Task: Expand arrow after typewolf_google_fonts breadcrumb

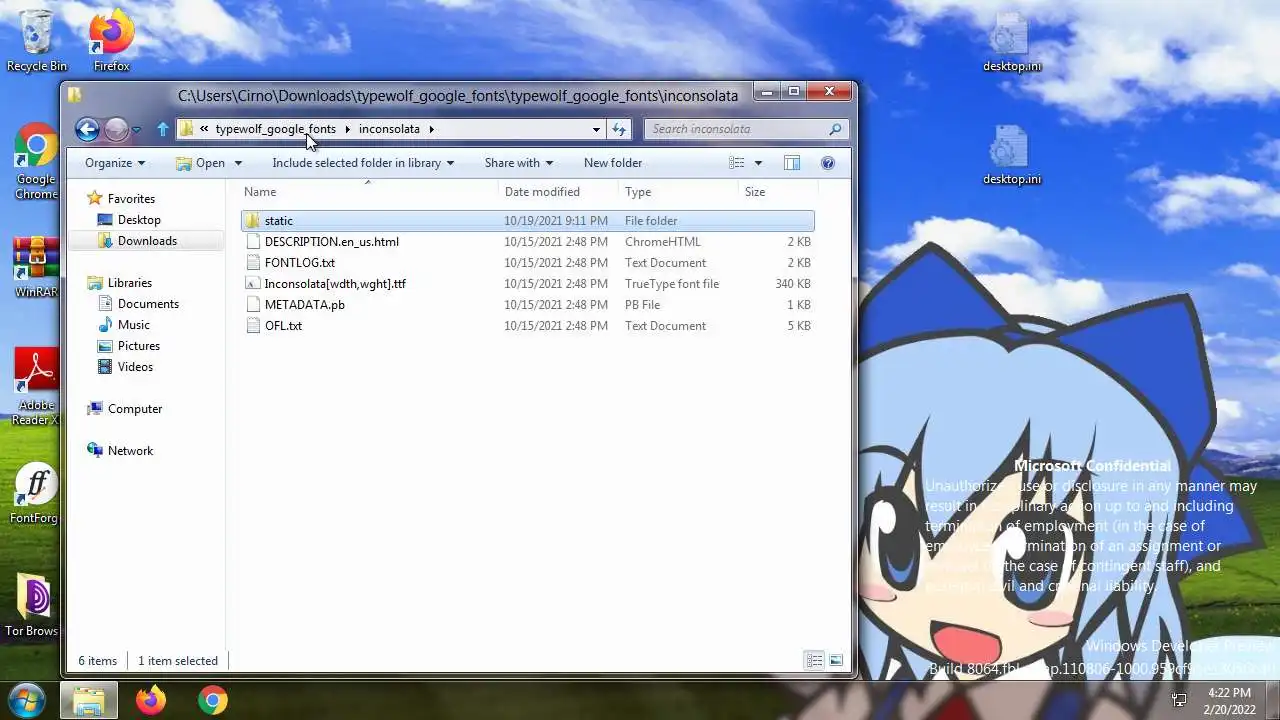Action: pyautogui.click(x=347, y=129)
